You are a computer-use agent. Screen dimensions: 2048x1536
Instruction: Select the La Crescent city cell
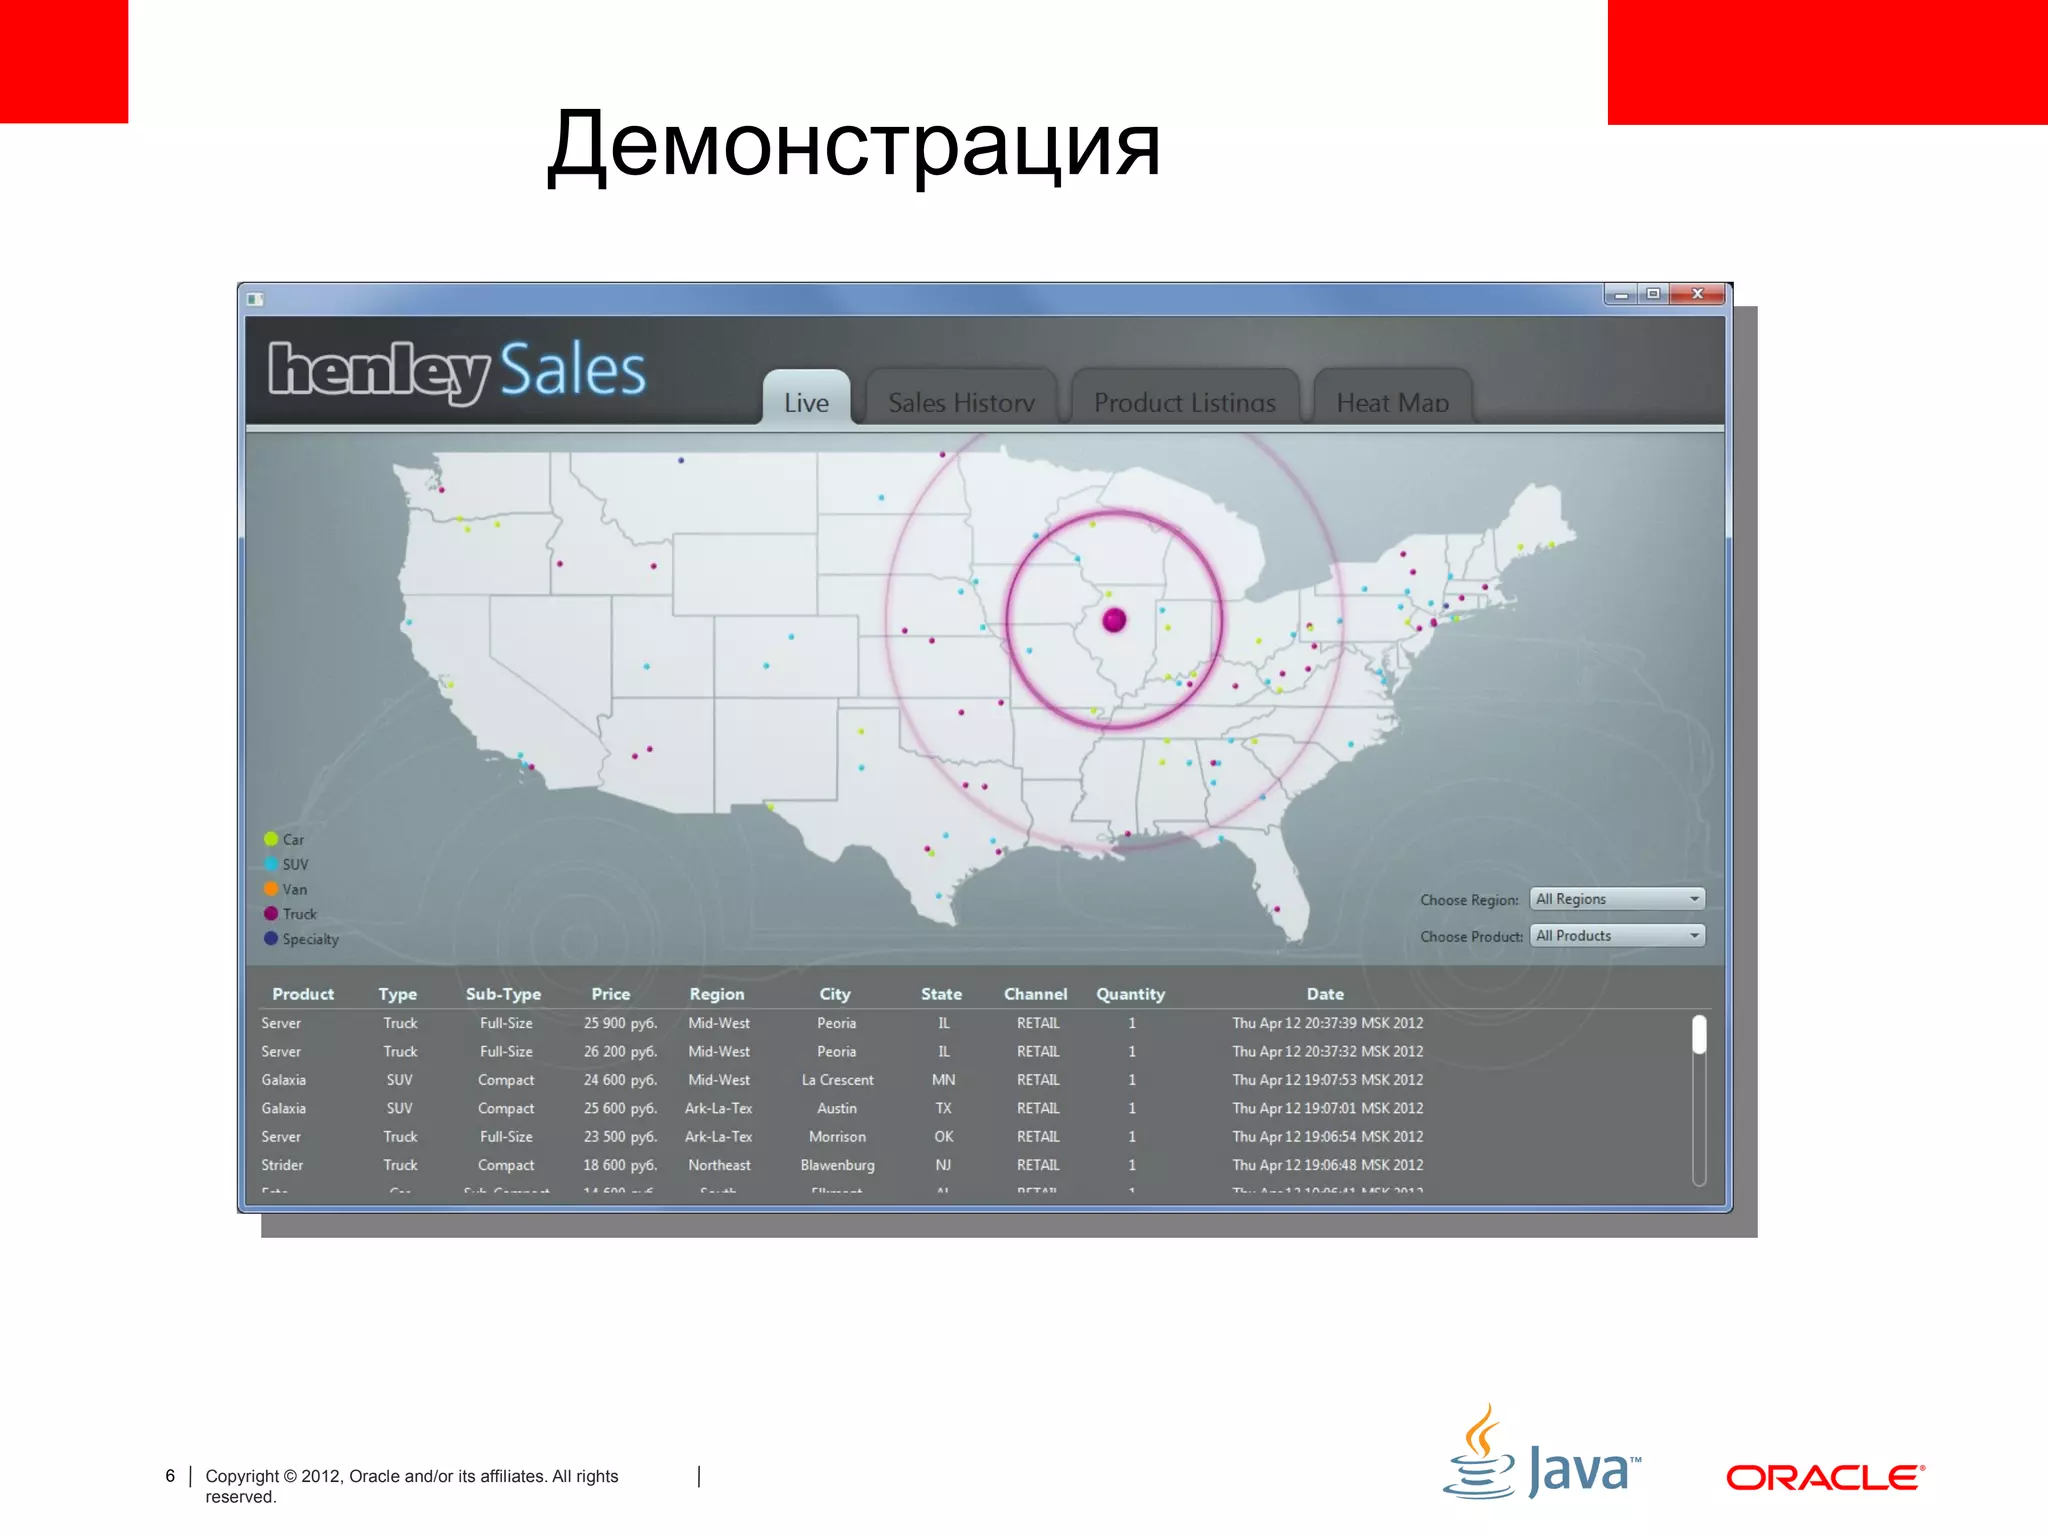pyautogui.click(x=837, y=1080)
